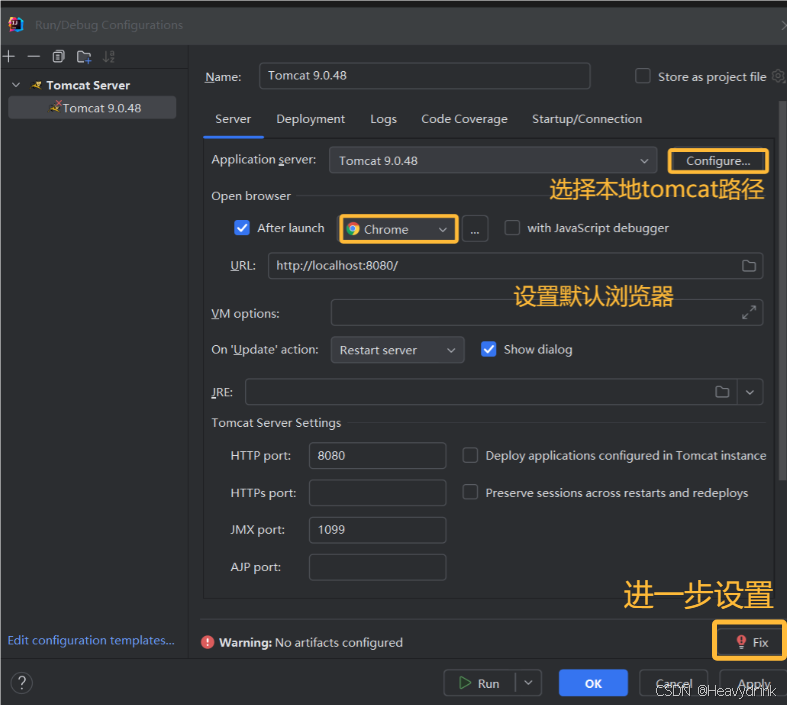Remove selected configuration with minus icon
Screen dimensions: 787x705
(x=34, y=57)
